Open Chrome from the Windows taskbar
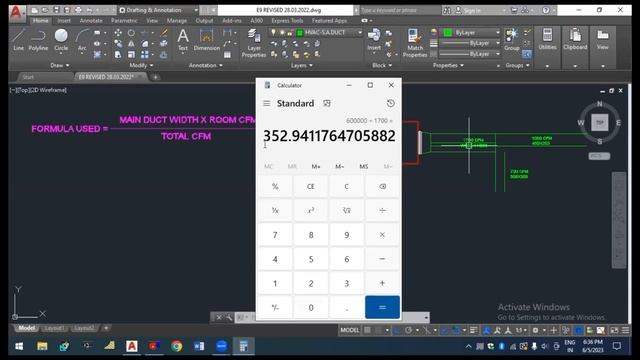 pos(177,346)
